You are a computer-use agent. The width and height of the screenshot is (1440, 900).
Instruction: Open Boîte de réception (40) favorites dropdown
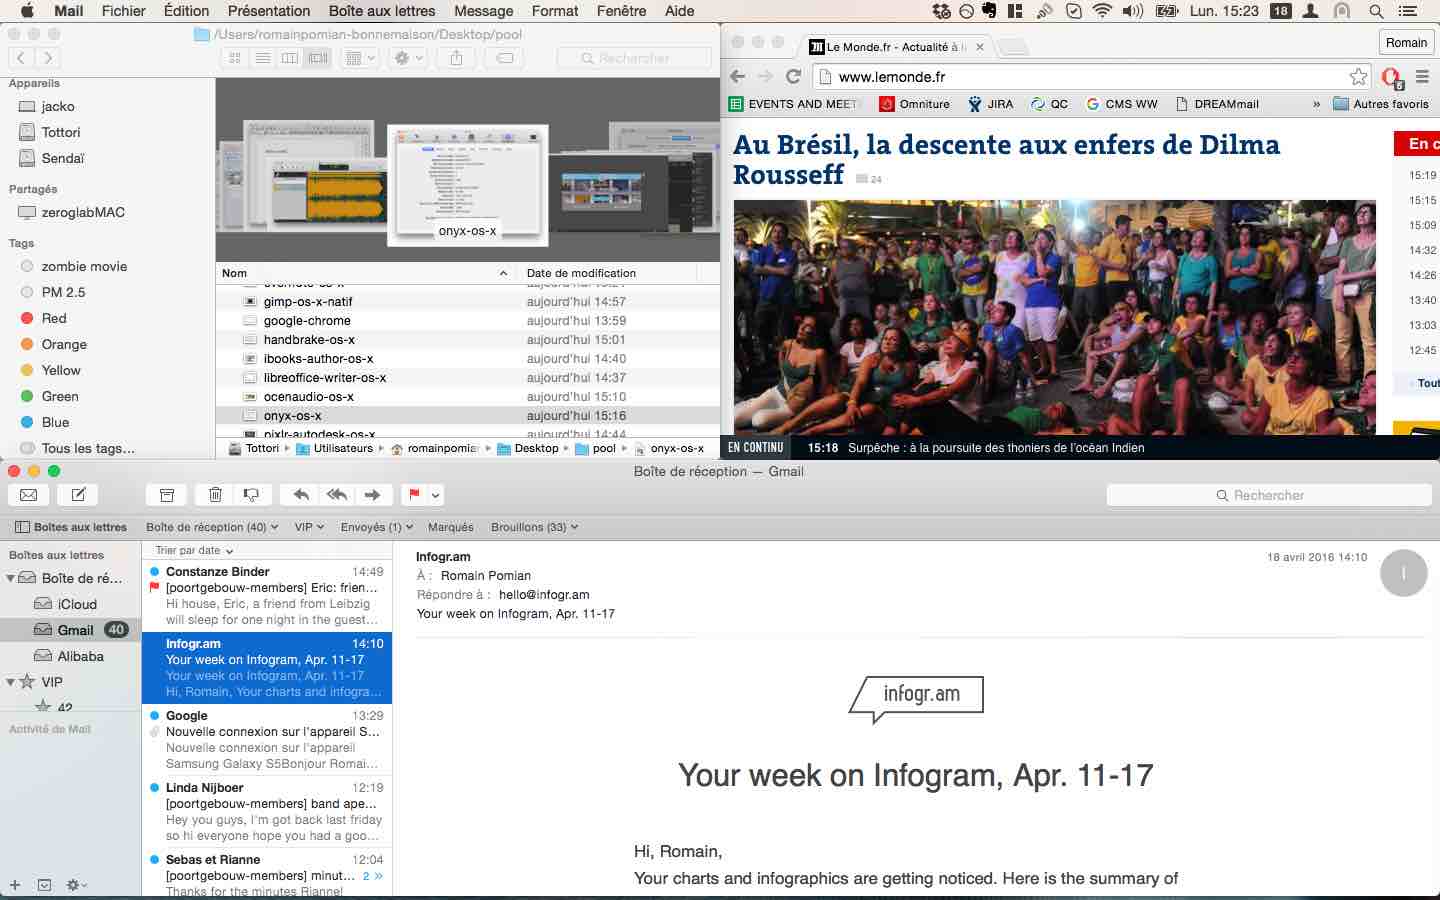(x=212, y=527)
